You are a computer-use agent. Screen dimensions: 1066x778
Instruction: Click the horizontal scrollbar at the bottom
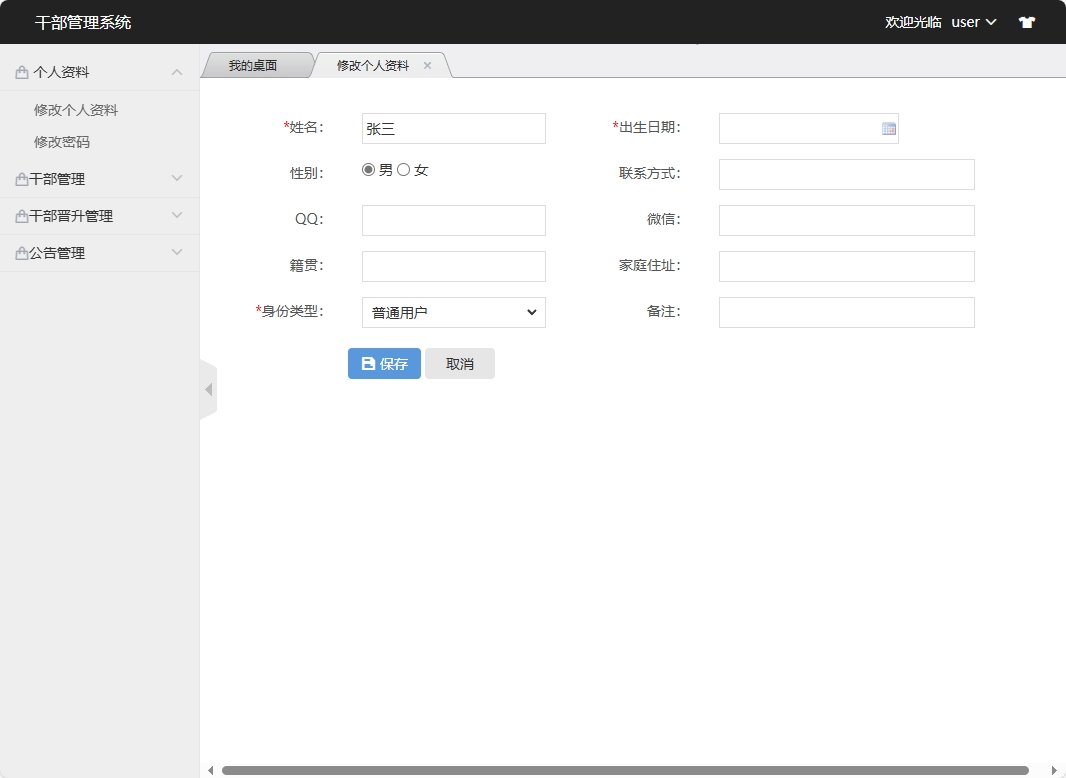(x=625, y=770)
